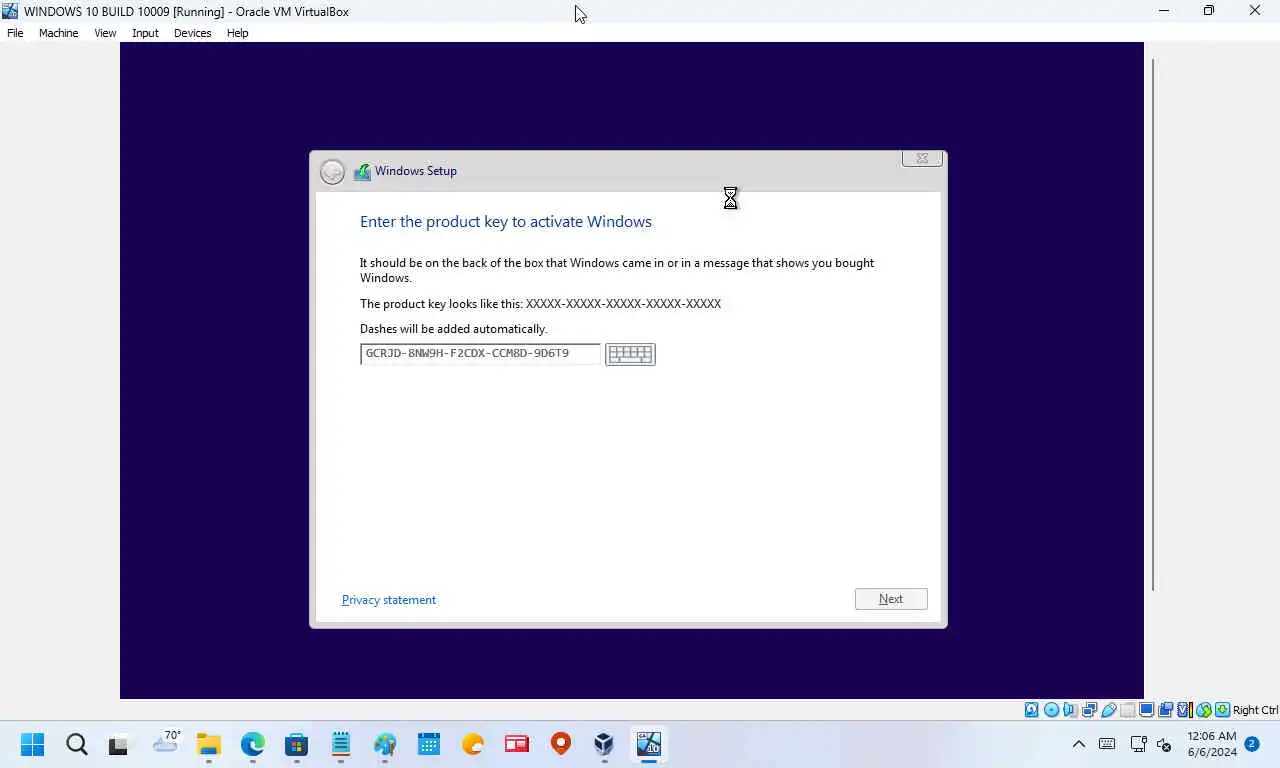Screen dimensions: 1280x768
Task: Open the VirtualBox Manager taskbar icon
Action: (604, 744)
